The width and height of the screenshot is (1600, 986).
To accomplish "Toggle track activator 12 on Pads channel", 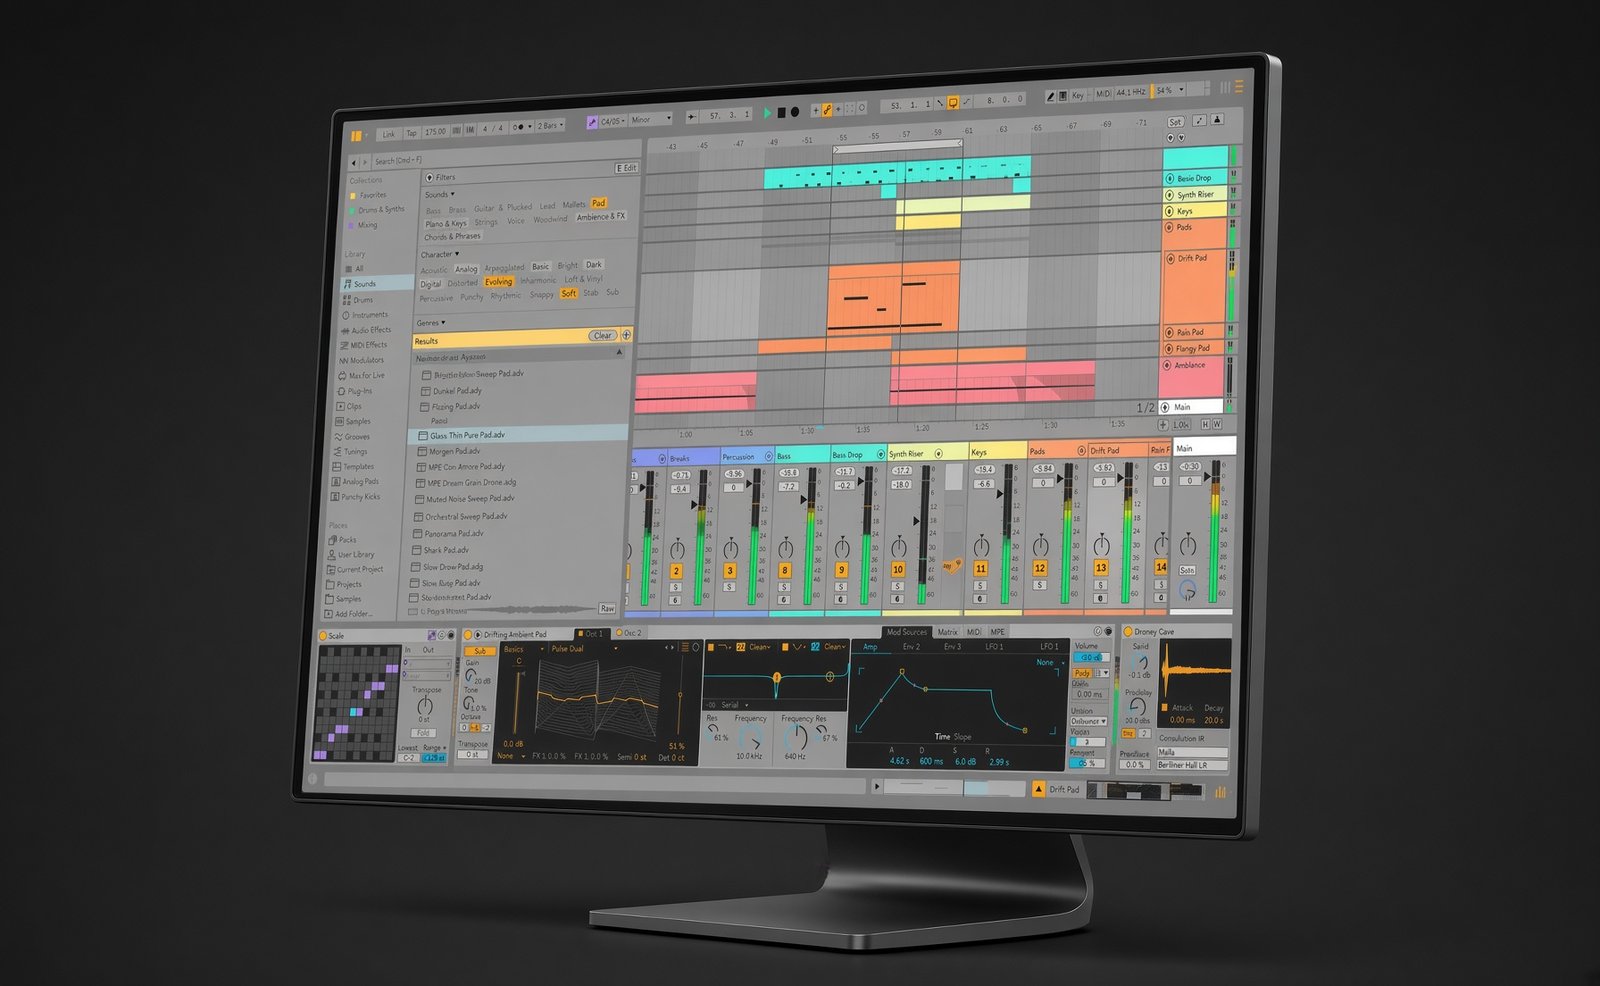I will tap(1039, 568).
